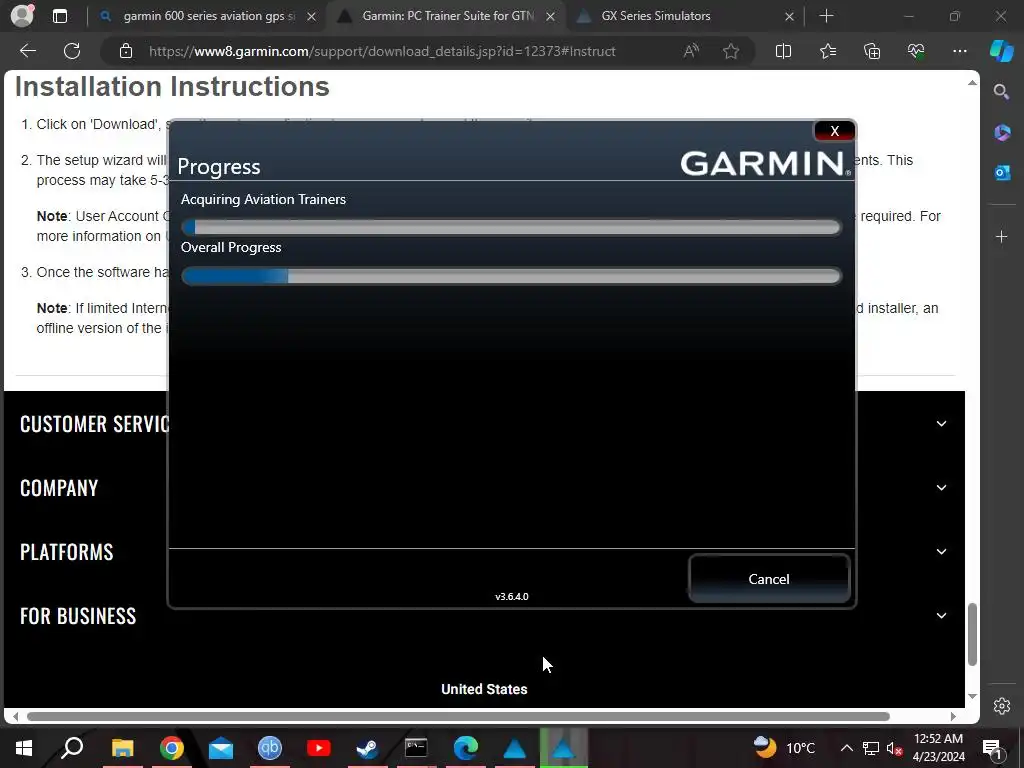1024x768 pixels.
Task: Click the horizontal page scrollbar
Action: (x=458, y=716)
